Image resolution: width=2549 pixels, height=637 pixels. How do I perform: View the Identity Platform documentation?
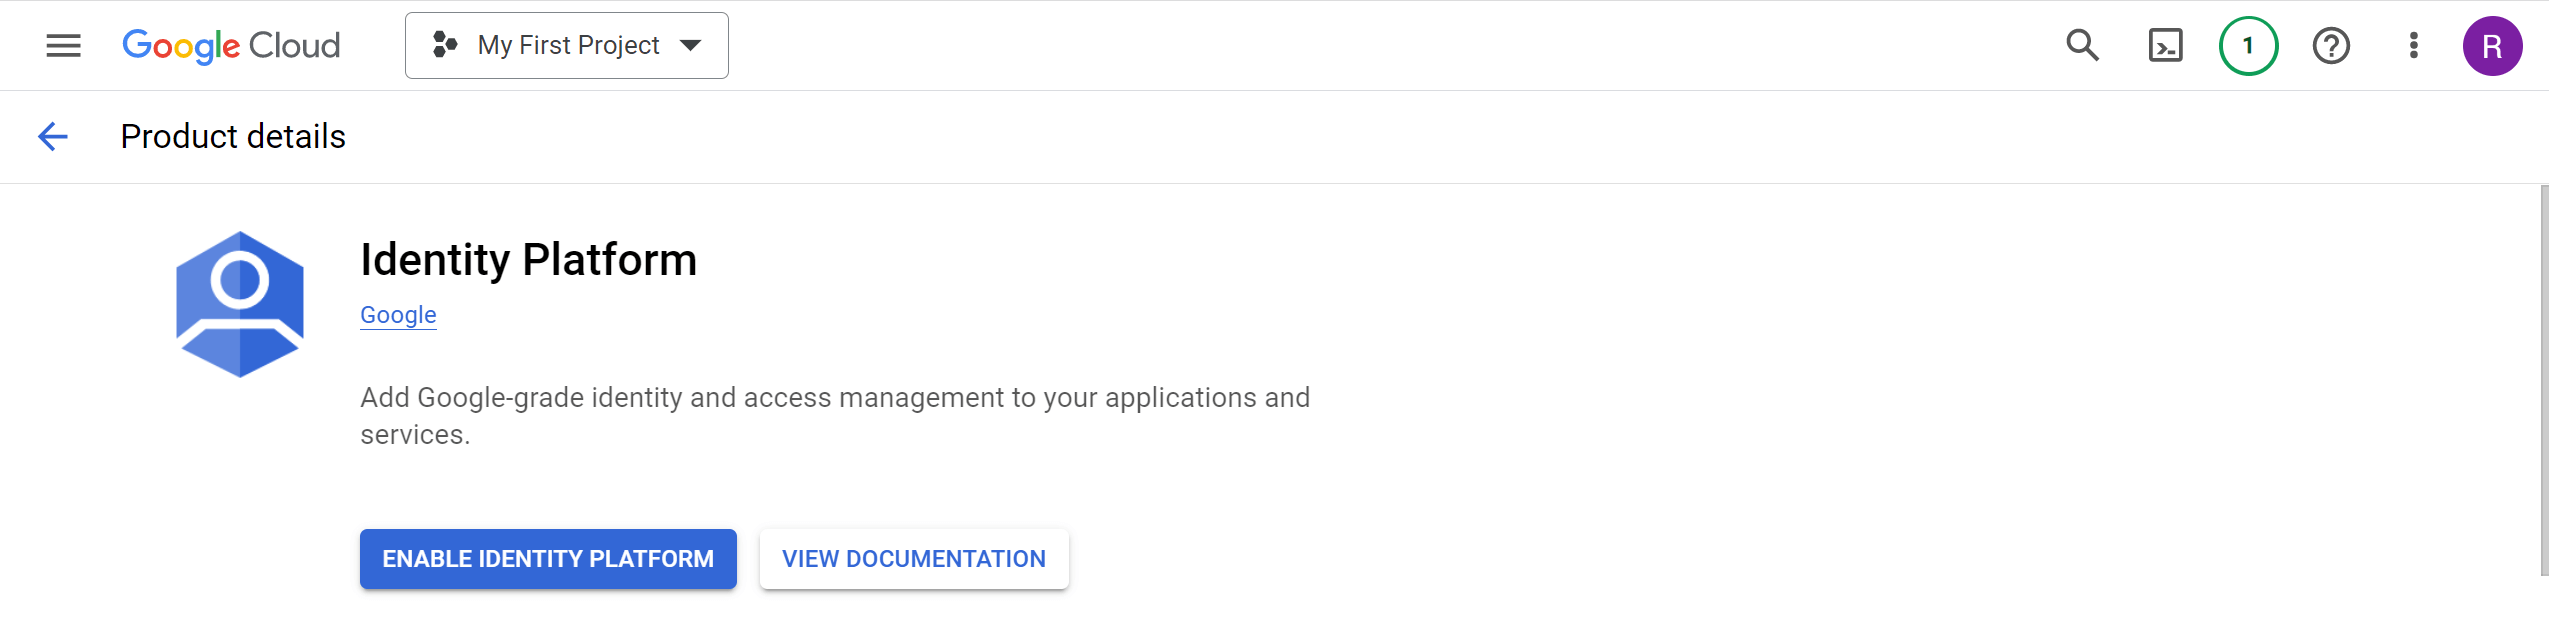913,559
